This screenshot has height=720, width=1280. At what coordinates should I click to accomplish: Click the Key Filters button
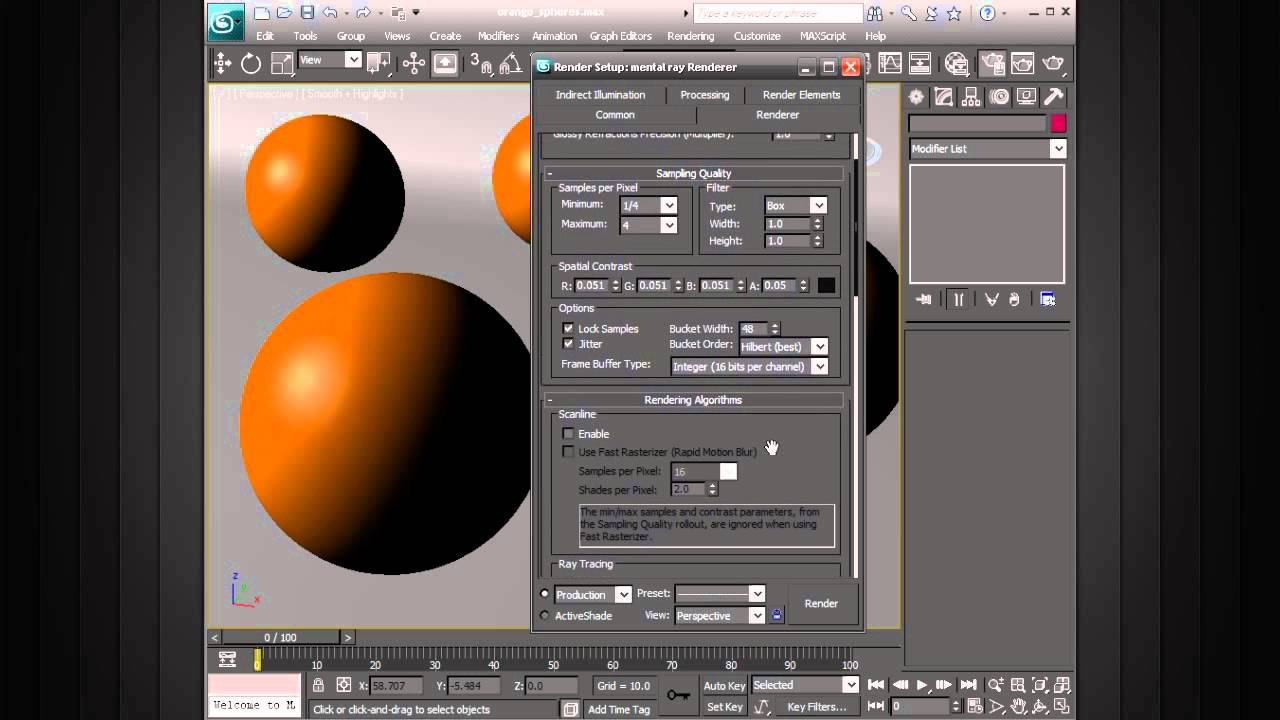816,707
